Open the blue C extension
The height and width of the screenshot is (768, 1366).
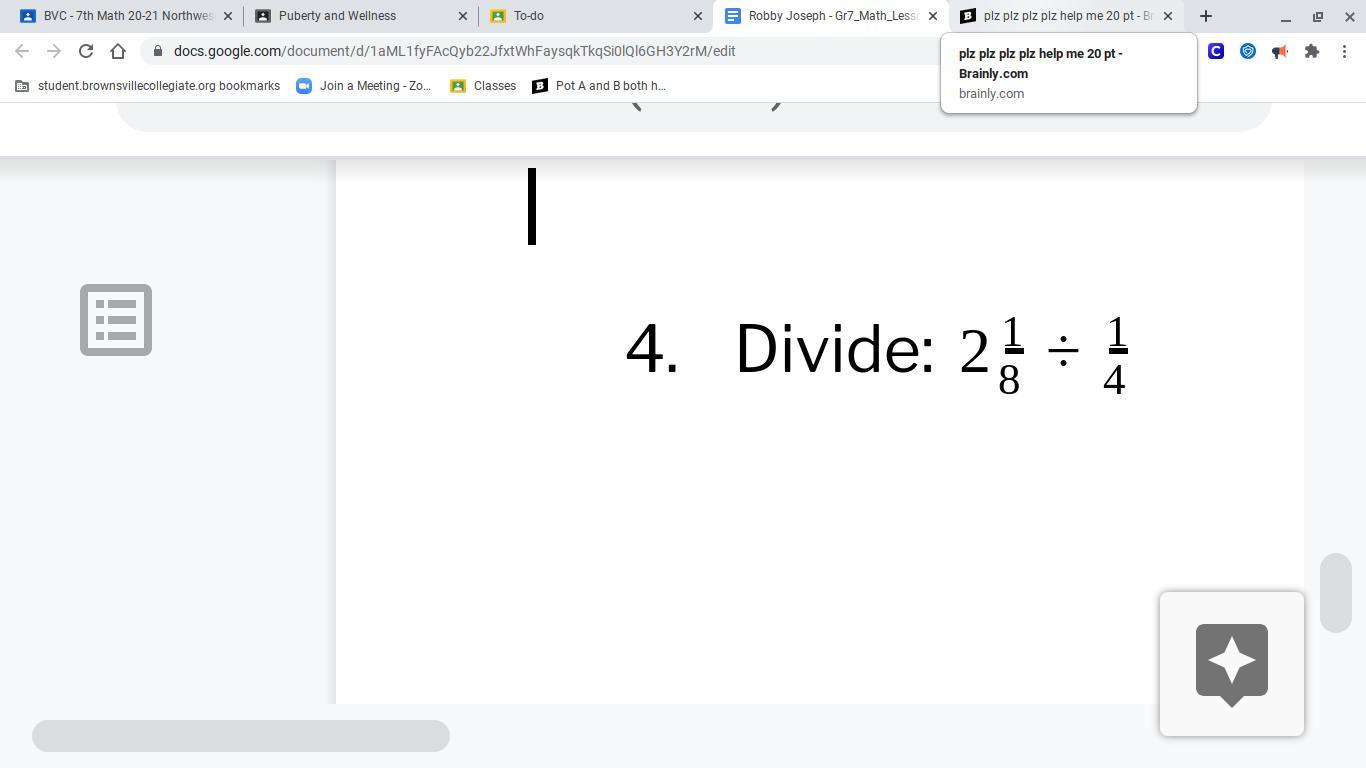point(1216,51)
